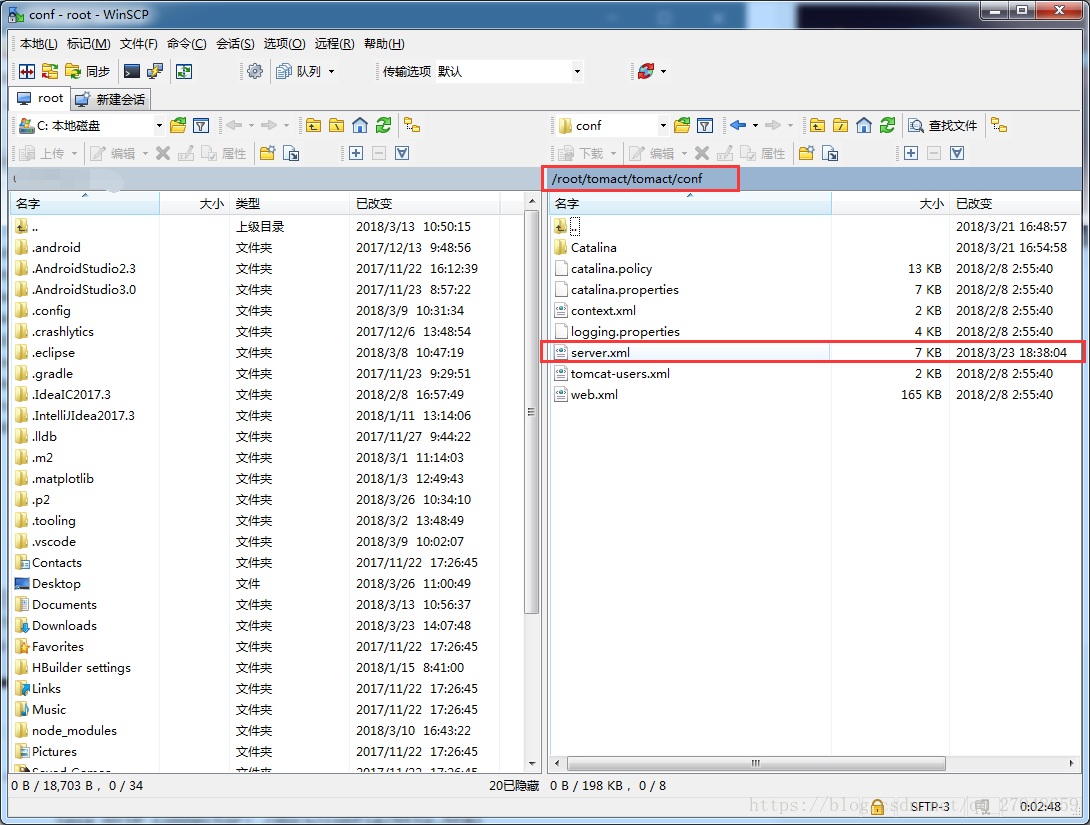Click select files plus icon in remote panel

click(x=911, y=154)
